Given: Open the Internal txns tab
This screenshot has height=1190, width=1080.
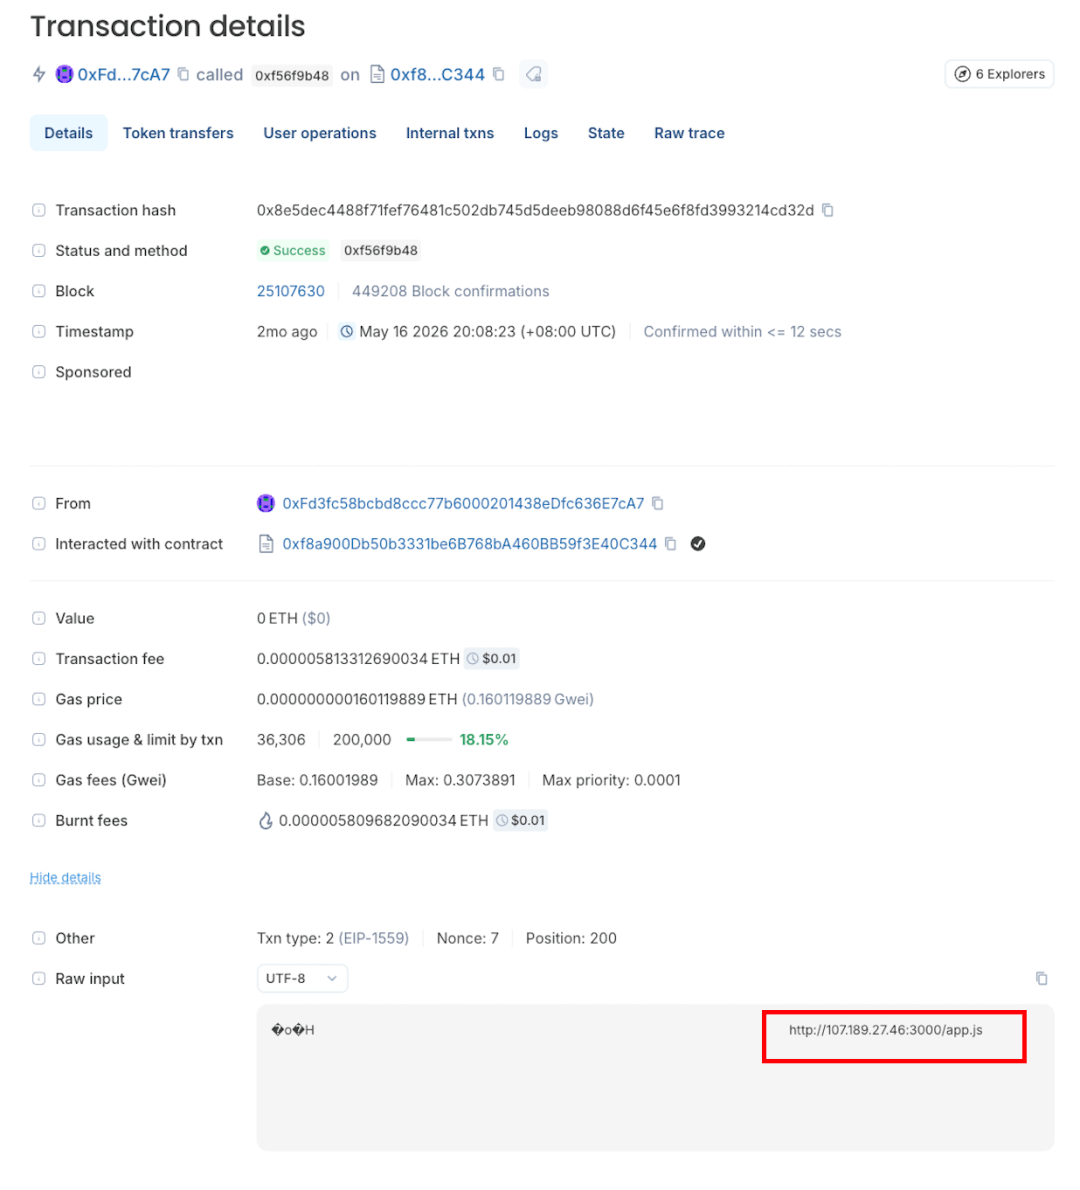Looking at the screenshot, I should pos(450,133).
